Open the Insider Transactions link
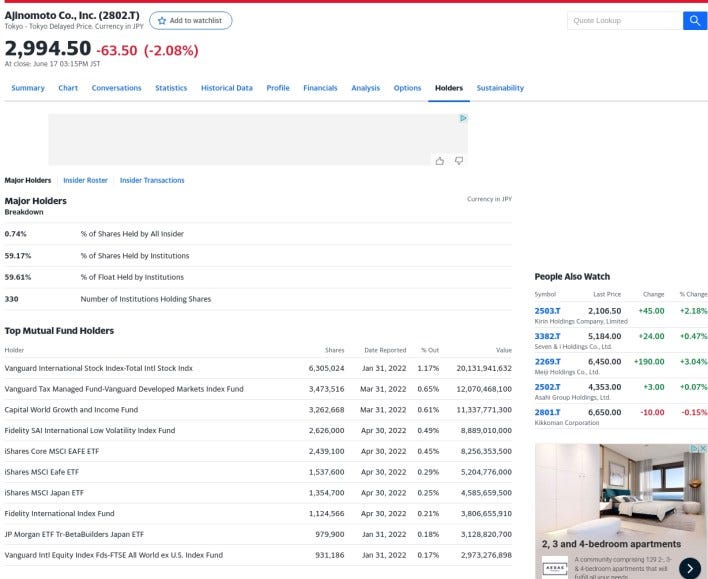The width and height of the screenshot is (708, 579). pyautogui.click(x=152, y=180)
